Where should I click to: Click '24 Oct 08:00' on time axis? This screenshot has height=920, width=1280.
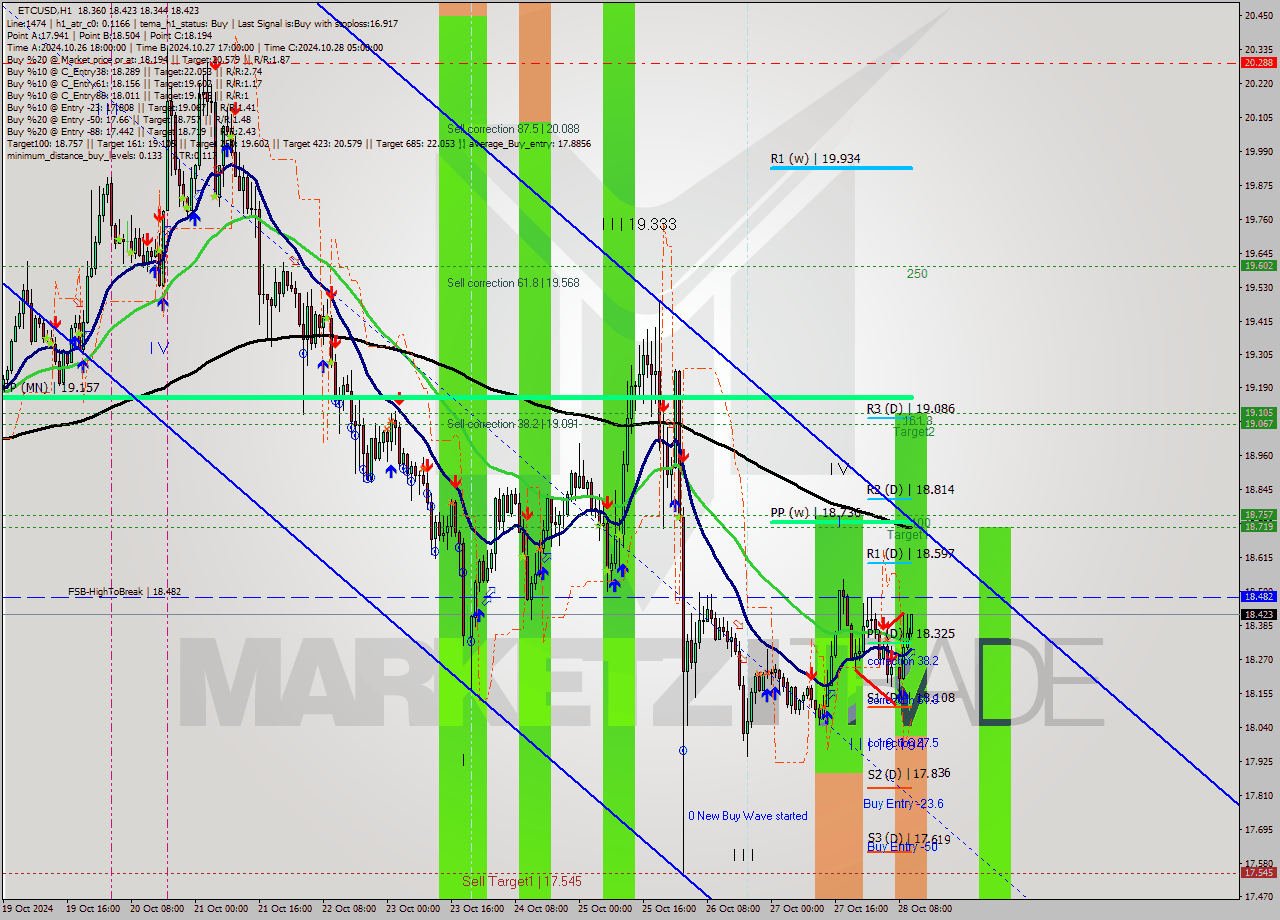[541, 909]
